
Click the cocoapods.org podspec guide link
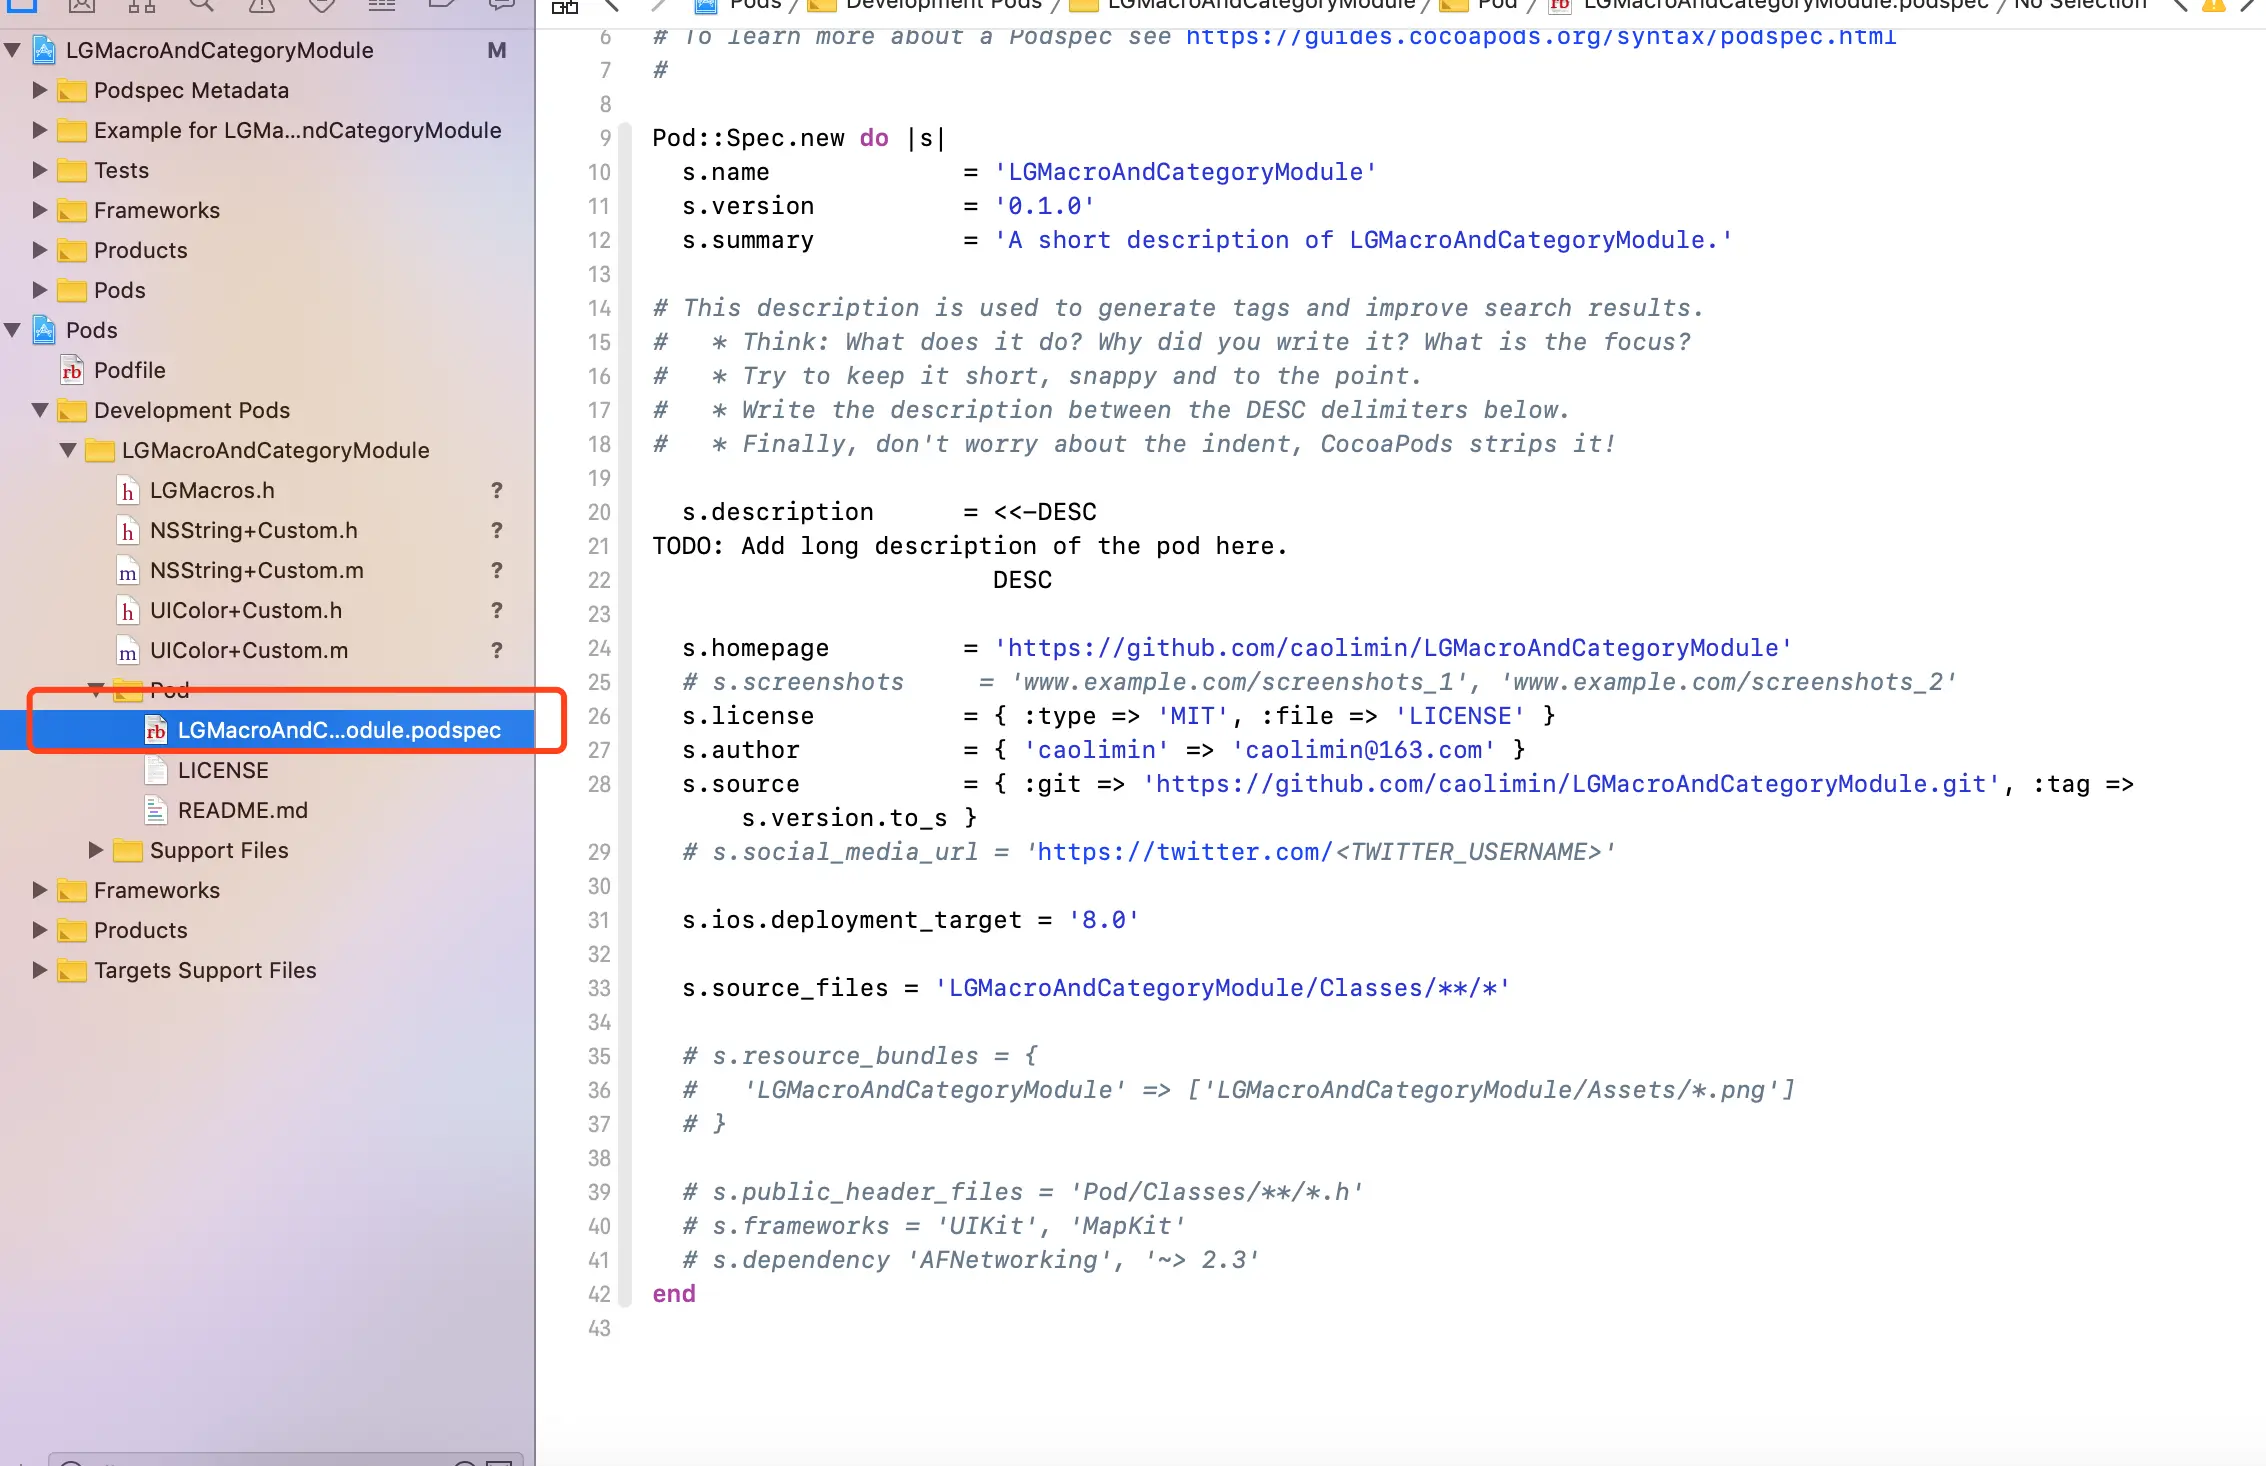pyautogui.click(x=1540, y=38)
